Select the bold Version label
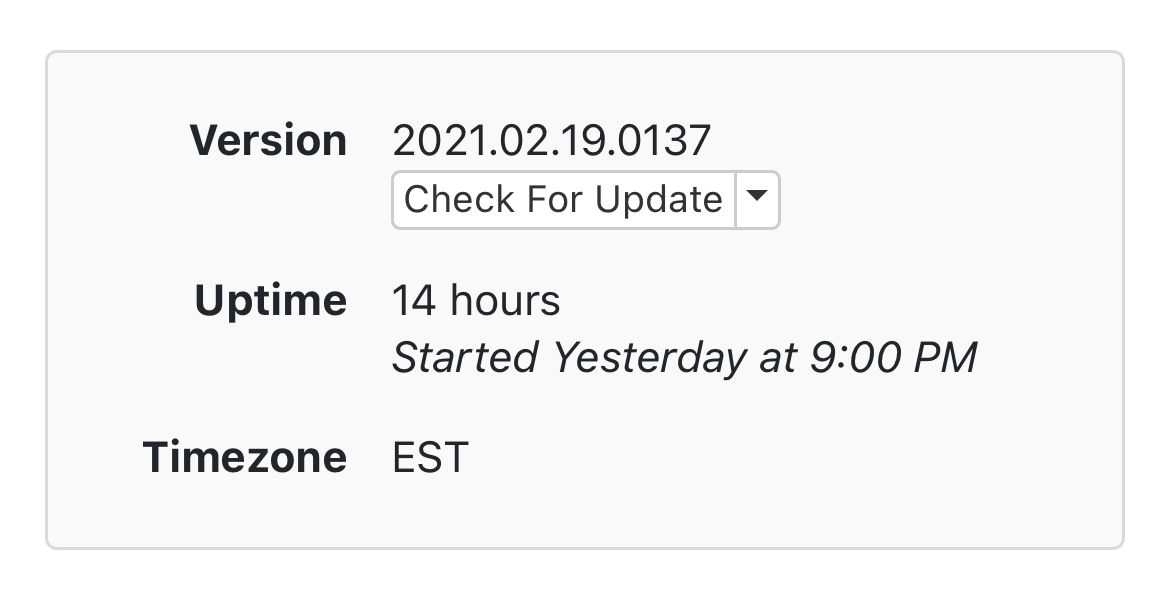The image size is (1170, 594). click(269, 141)
